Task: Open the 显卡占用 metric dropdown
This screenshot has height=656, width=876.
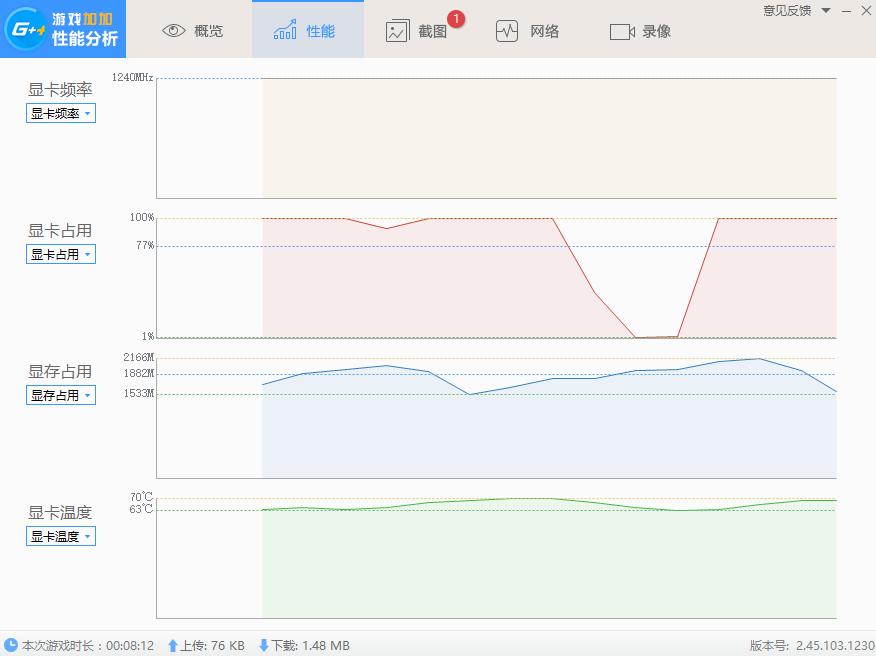Action: (60, 254)
